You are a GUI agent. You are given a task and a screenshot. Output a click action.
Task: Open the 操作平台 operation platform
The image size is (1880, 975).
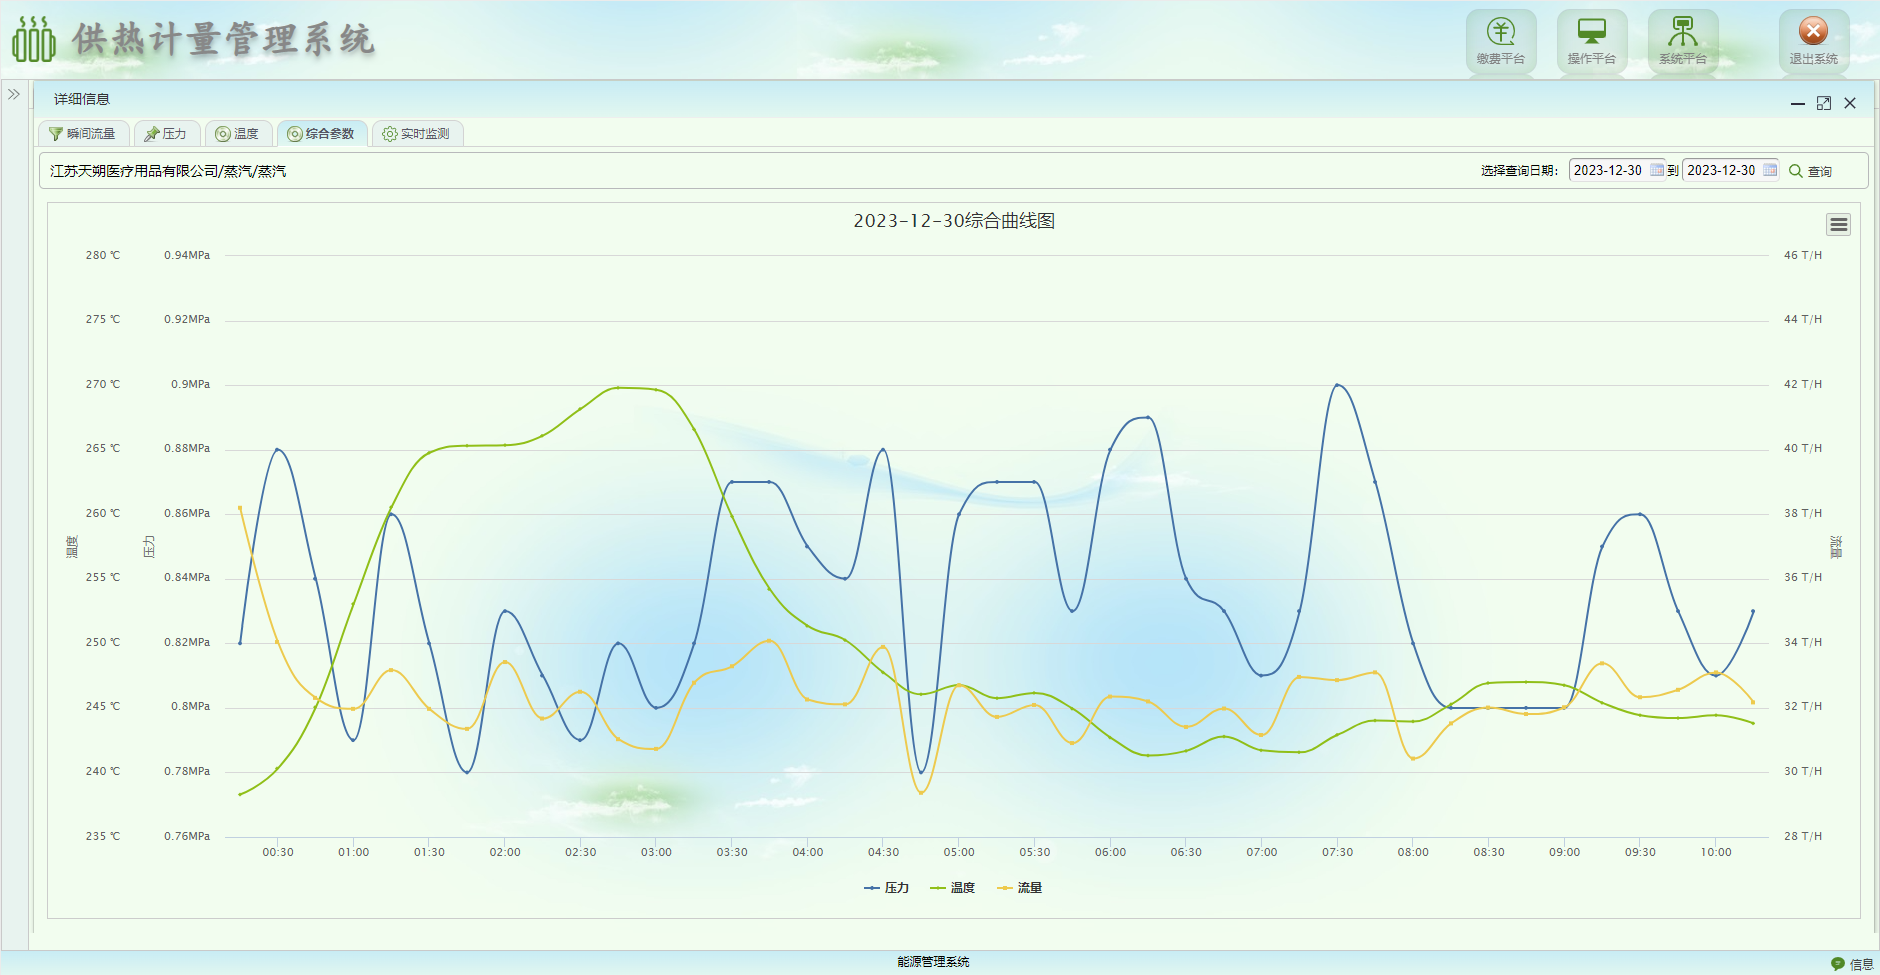click(x=1591, y=41)
